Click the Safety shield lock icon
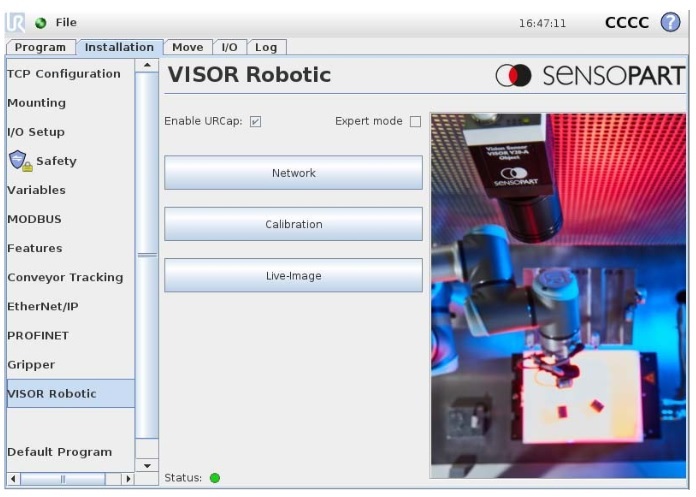Screen dimensions: 696x497 click(x=20, y=161)
